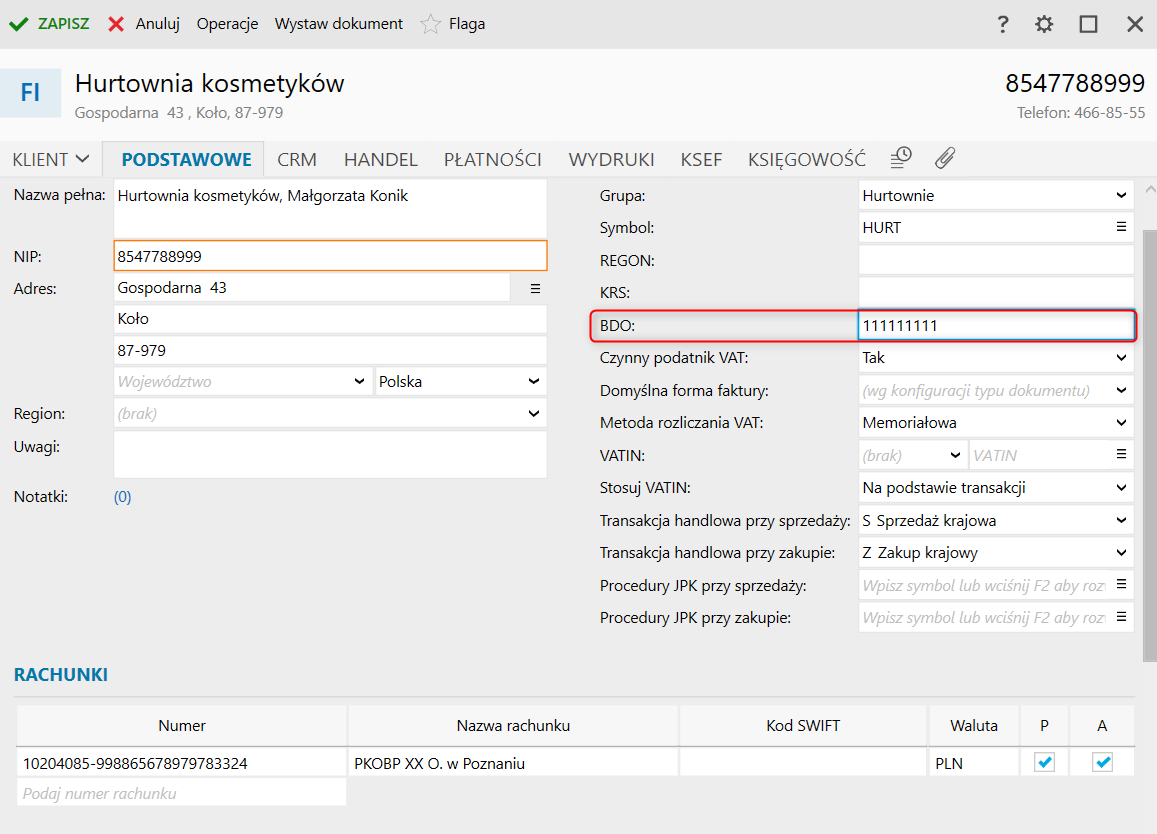This screenshot has height=834, width=1157.
Task: Switch to the HANDEL tab
Action: (x=380, y=159)
